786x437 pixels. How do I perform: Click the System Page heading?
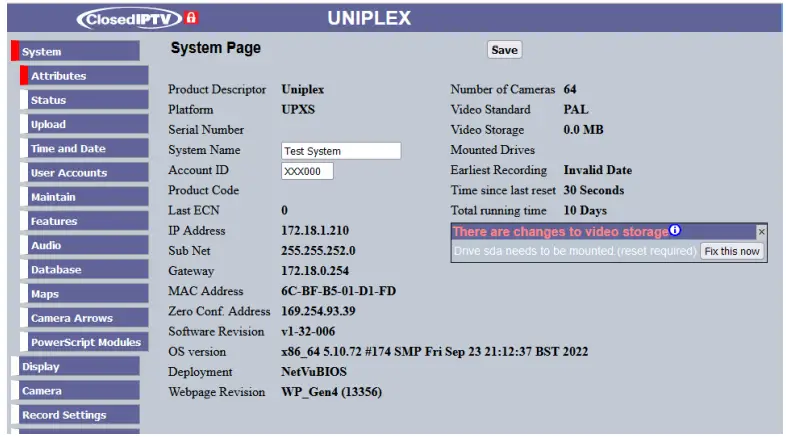(x=216, y=48)
